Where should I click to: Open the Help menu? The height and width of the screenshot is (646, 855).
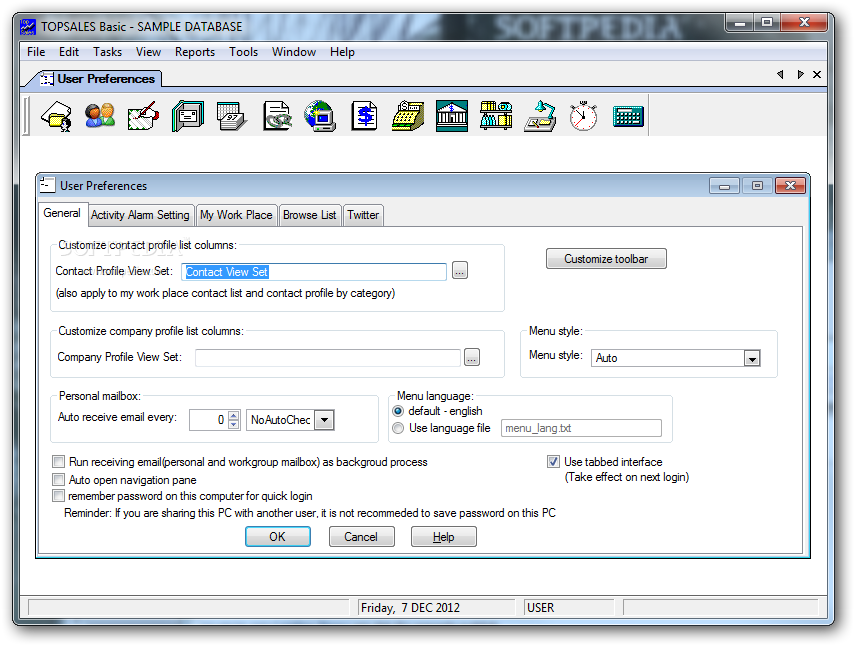click(342, 52)
